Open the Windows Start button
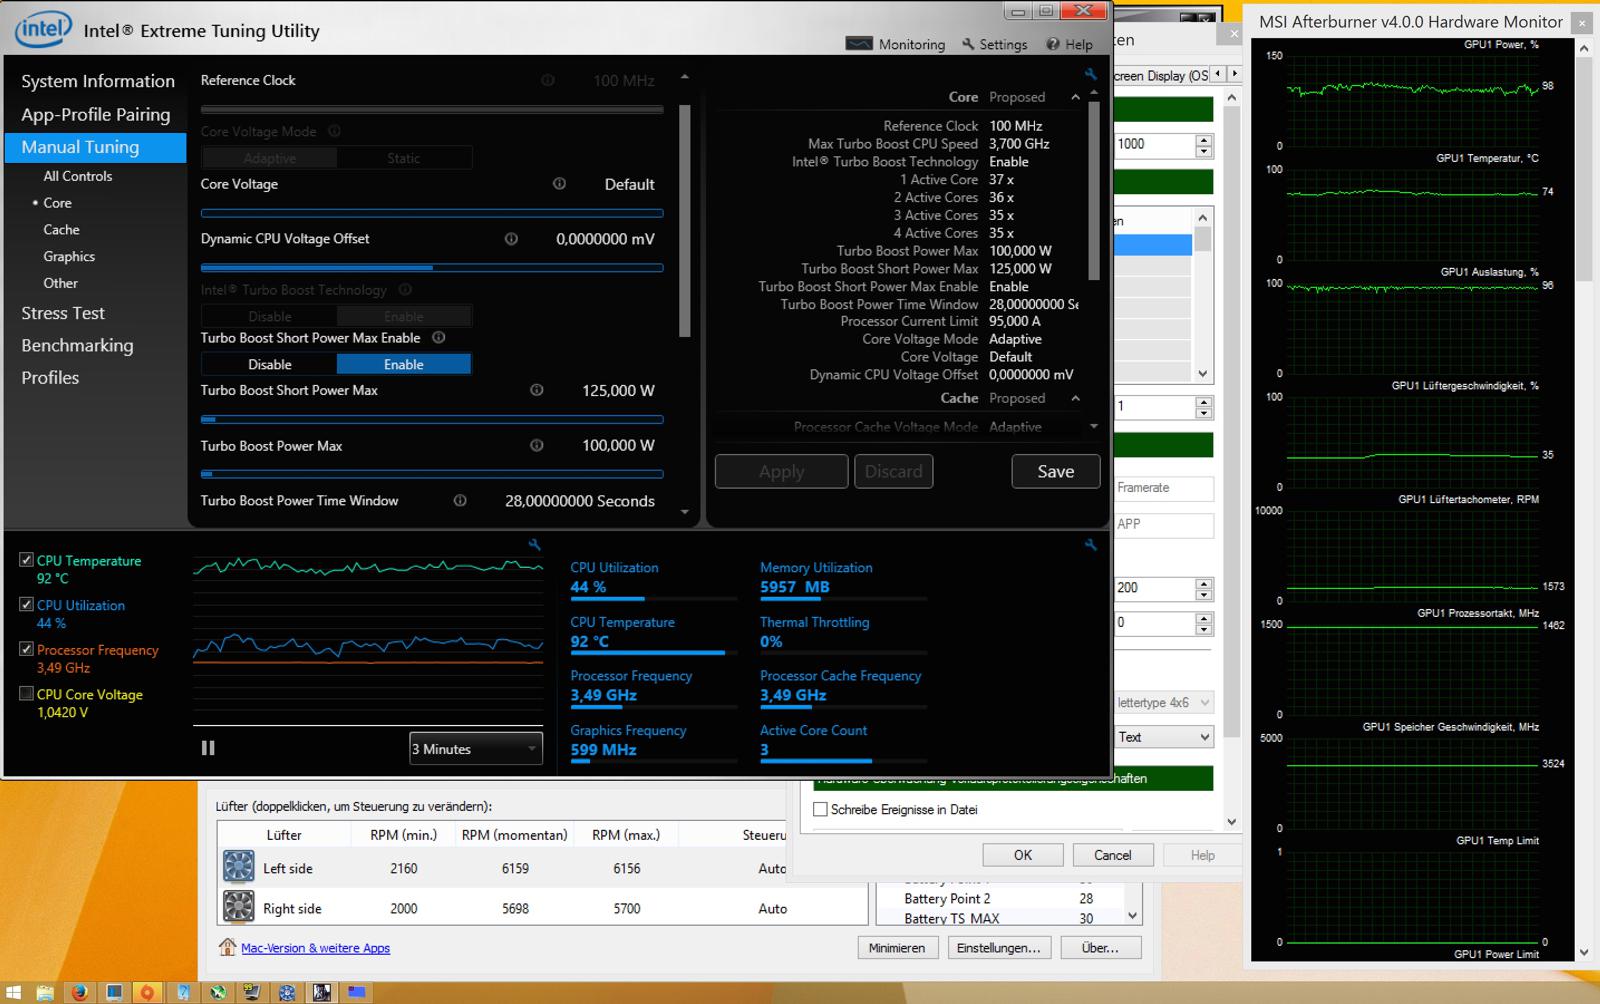This screenshot has width=1600, height=1004. 13,992
